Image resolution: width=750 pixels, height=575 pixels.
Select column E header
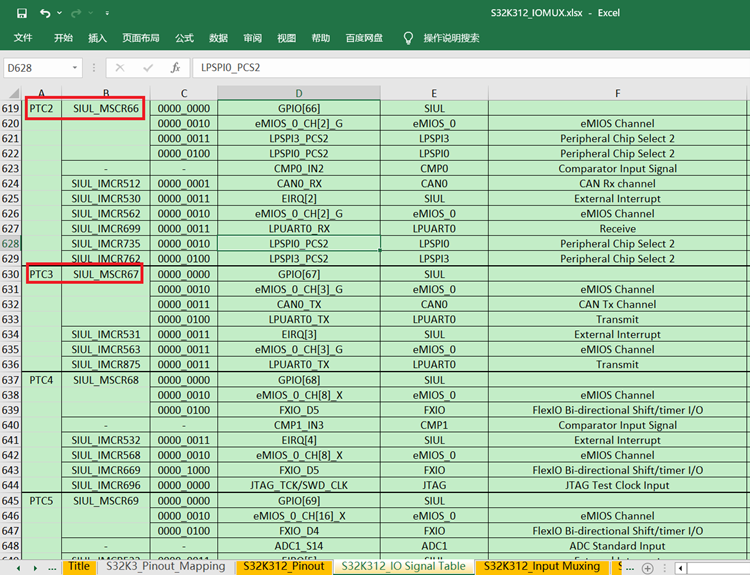(x=434, y=93)
